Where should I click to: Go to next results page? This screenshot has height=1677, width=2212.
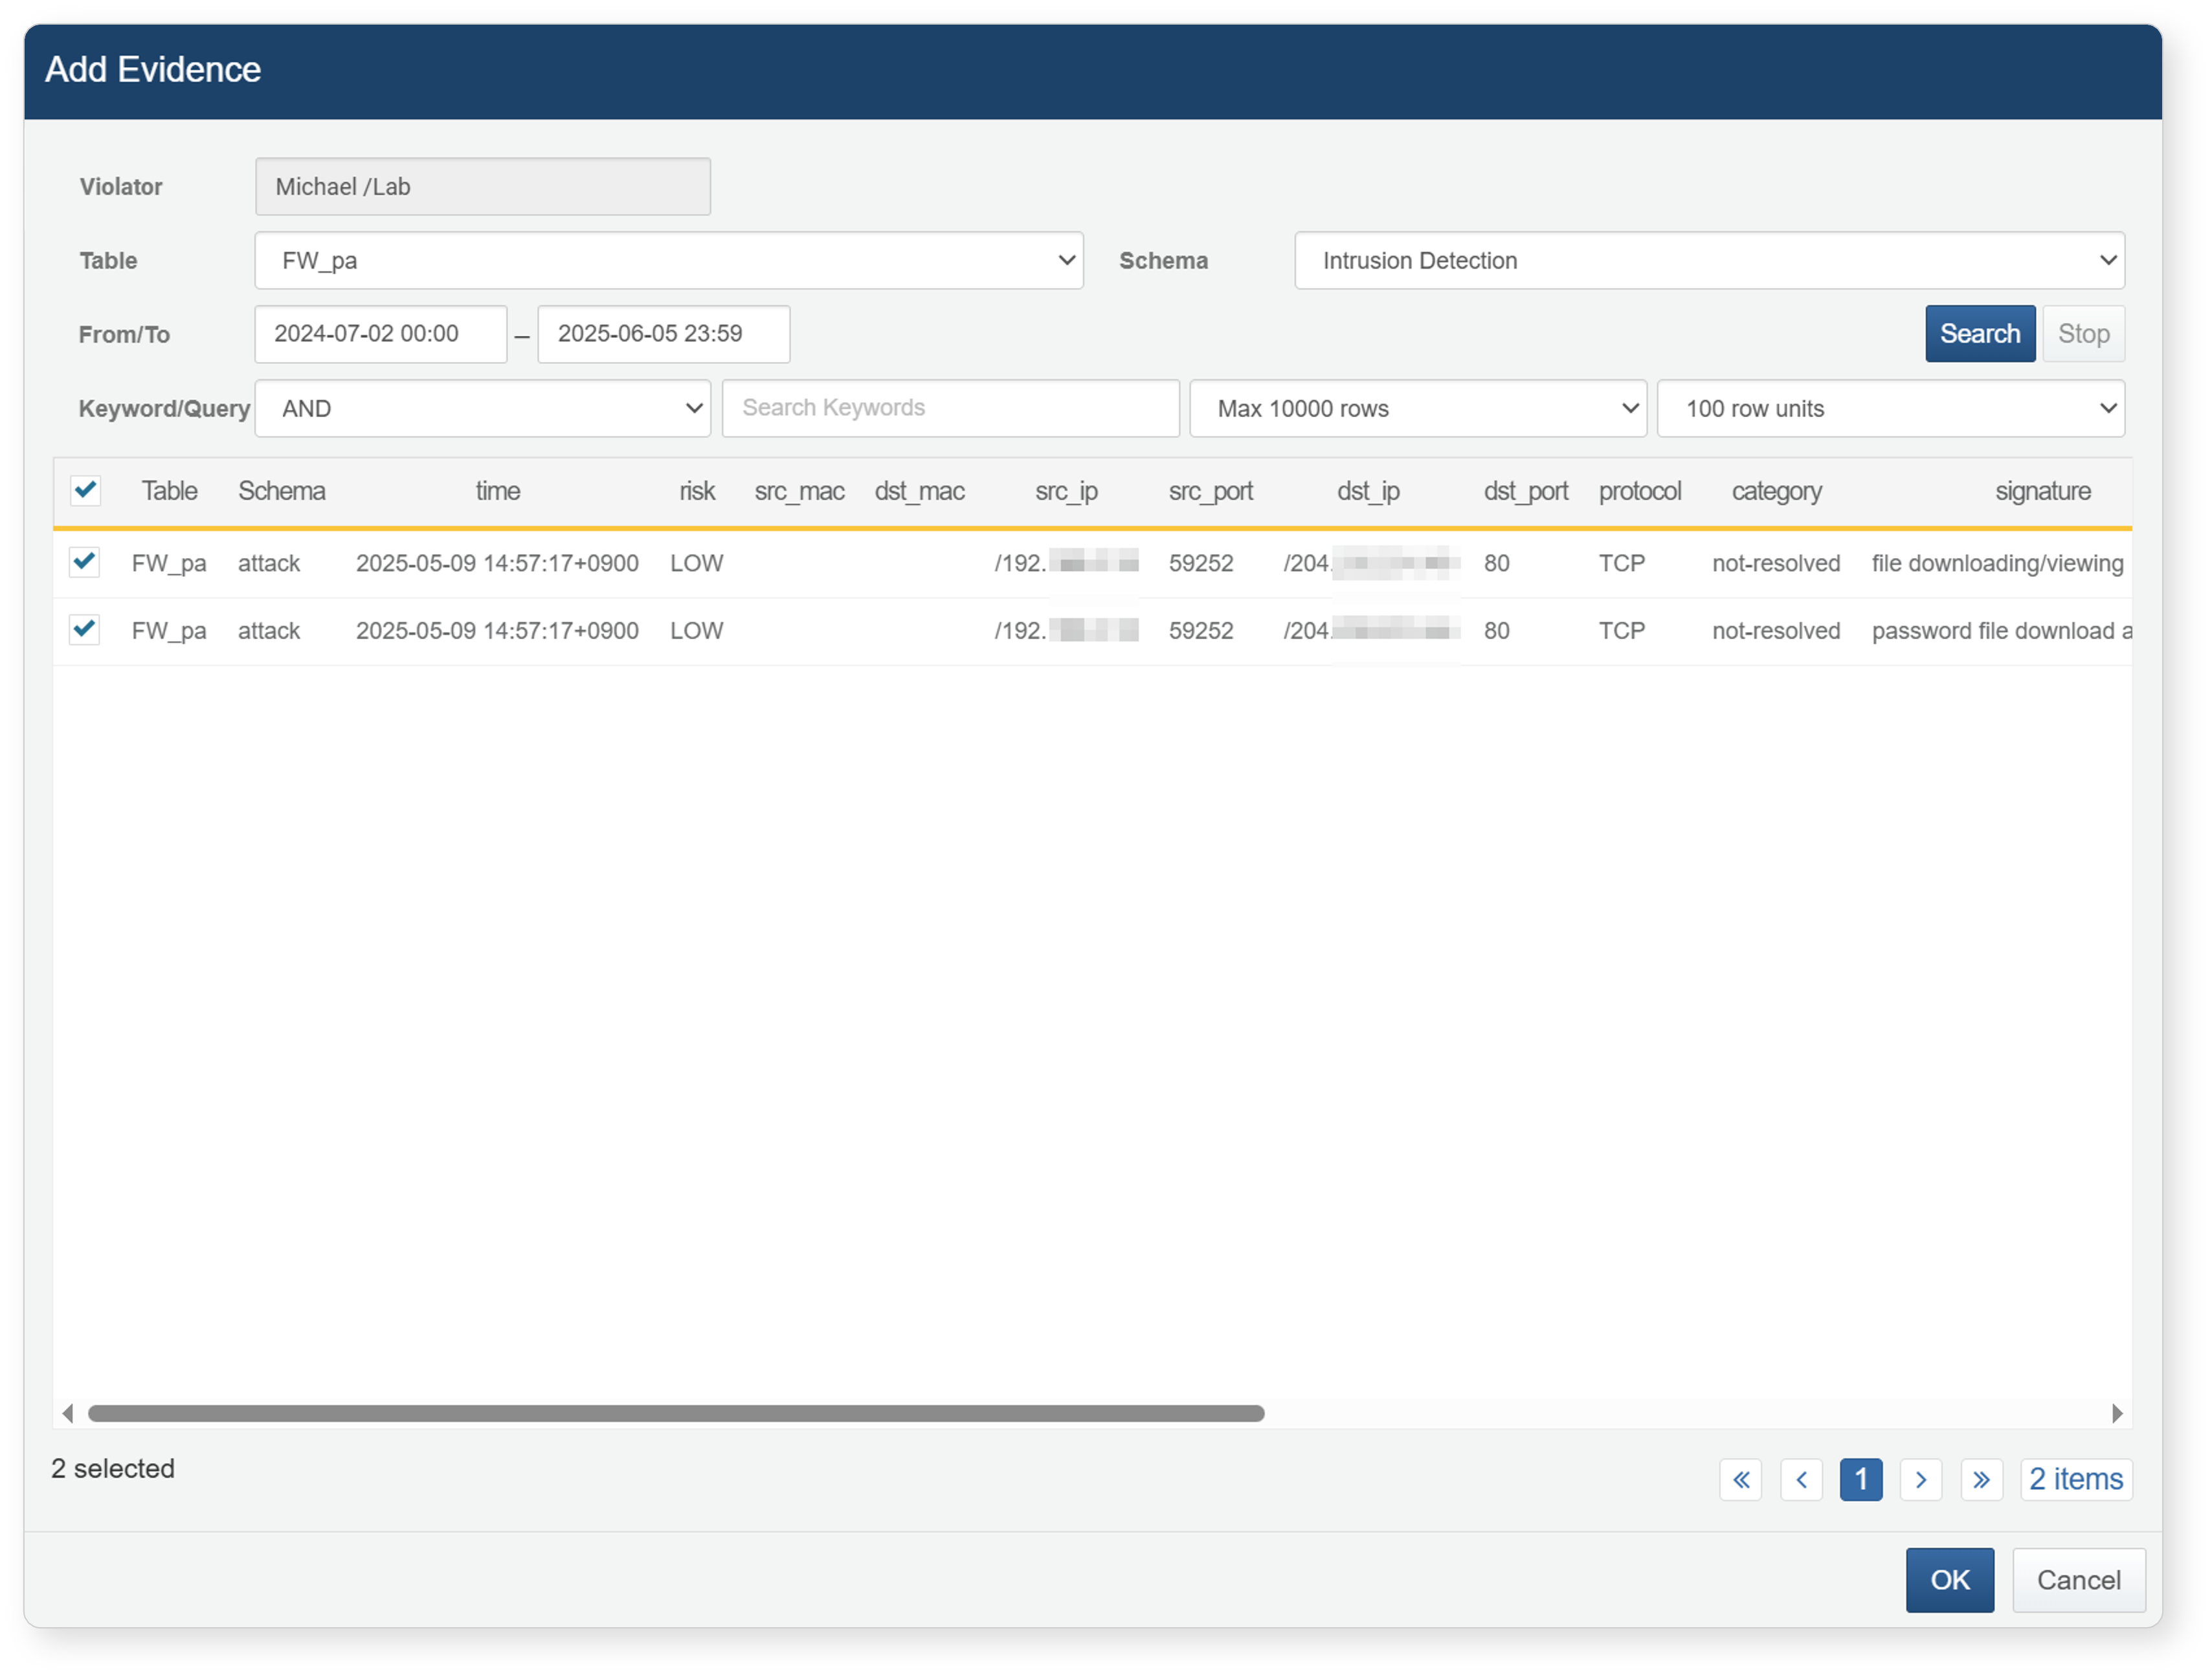(1920, 1479)
